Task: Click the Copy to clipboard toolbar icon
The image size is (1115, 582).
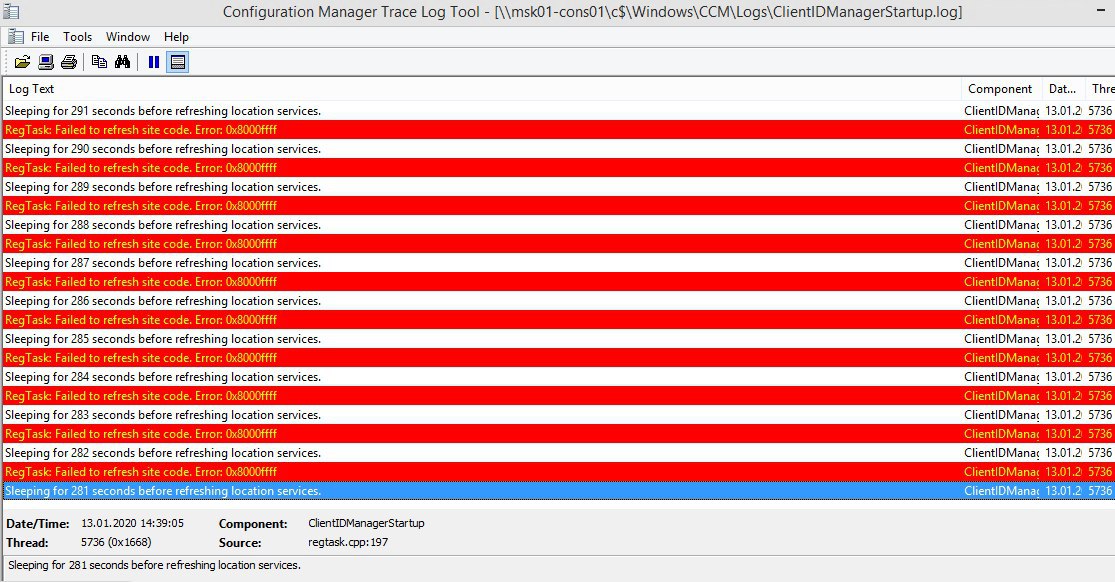Action: pyautogui.click(x=100, y=62)
